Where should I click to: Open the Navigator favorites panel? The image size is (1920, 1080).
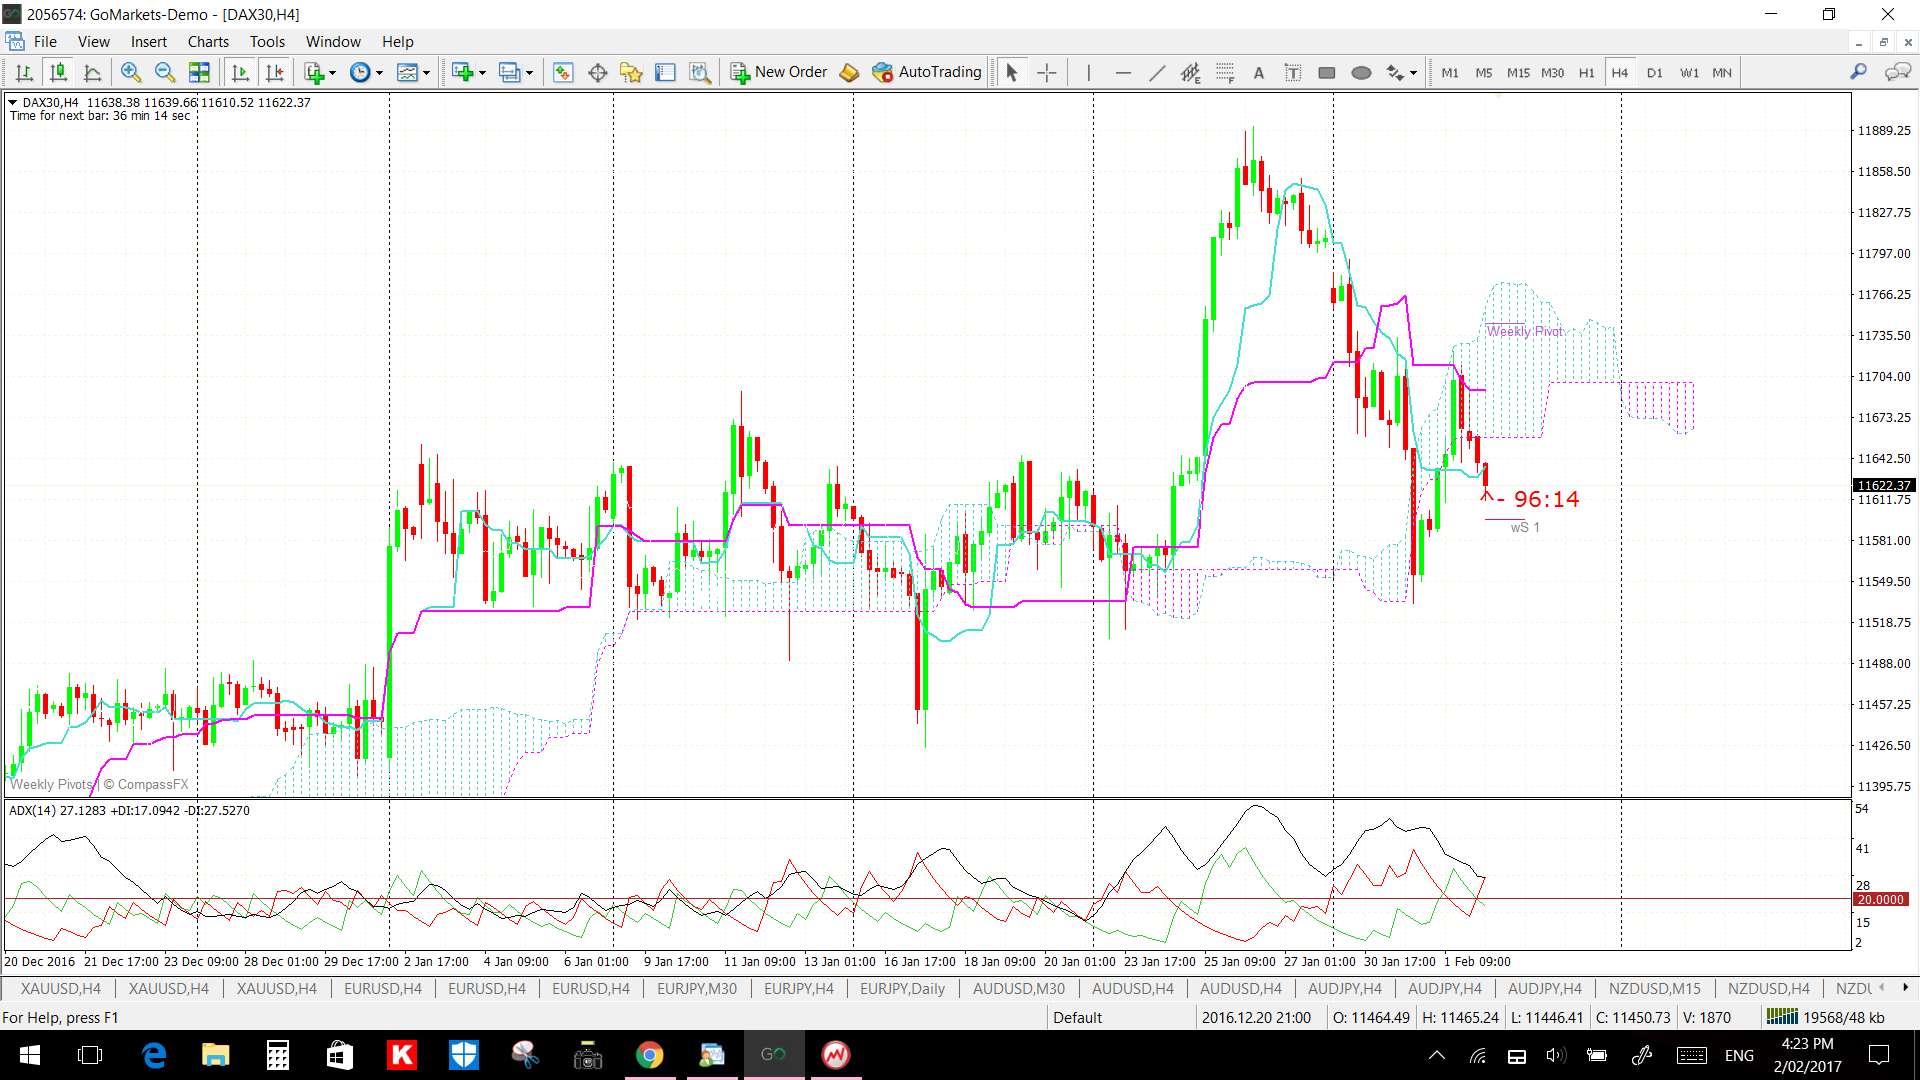[631, 72]
